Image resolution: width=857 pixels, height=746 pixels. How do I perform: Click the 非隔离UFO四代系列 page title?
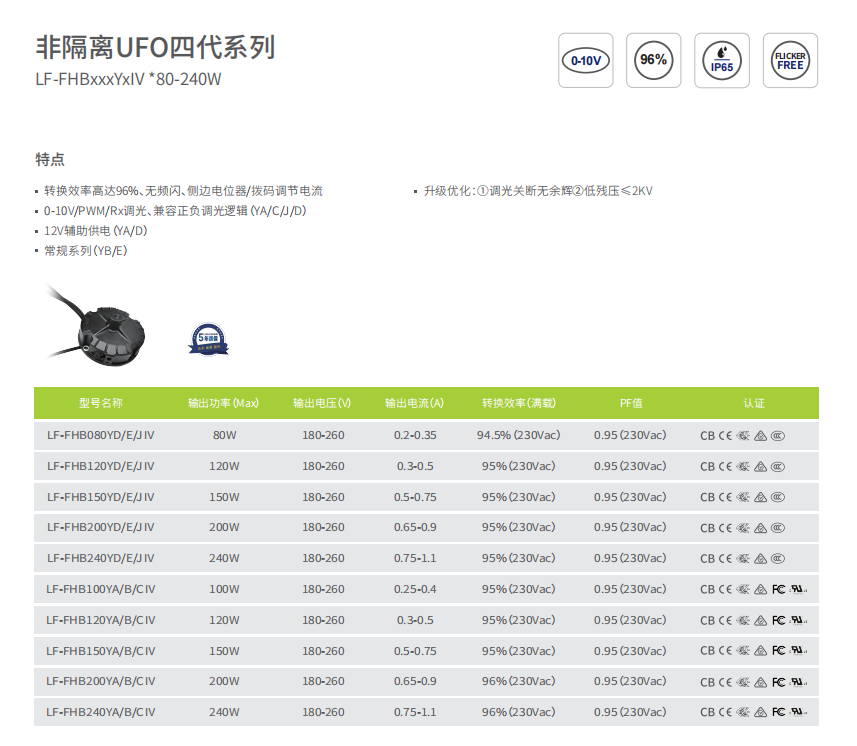(x=155, y=48)
